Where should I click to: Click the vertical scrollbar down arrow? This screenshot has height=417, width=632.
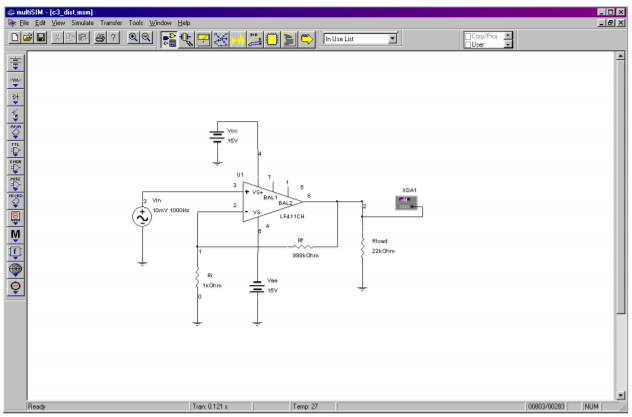620,393
